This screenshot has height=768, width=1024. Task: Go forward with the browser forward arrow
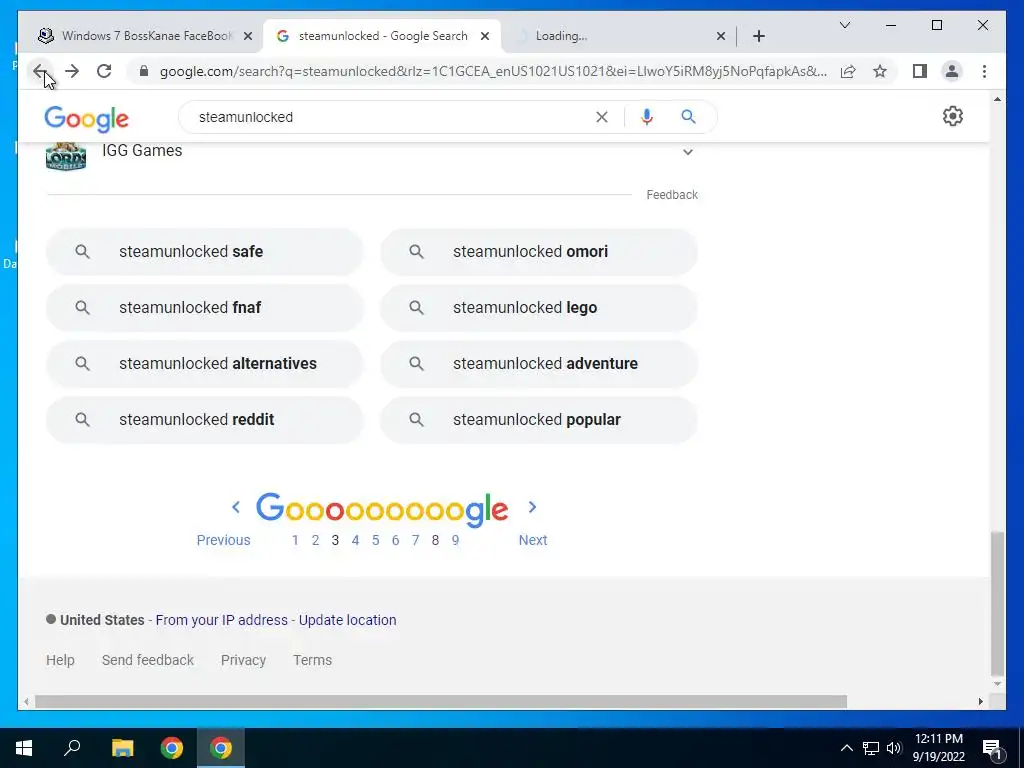(72, 71)
